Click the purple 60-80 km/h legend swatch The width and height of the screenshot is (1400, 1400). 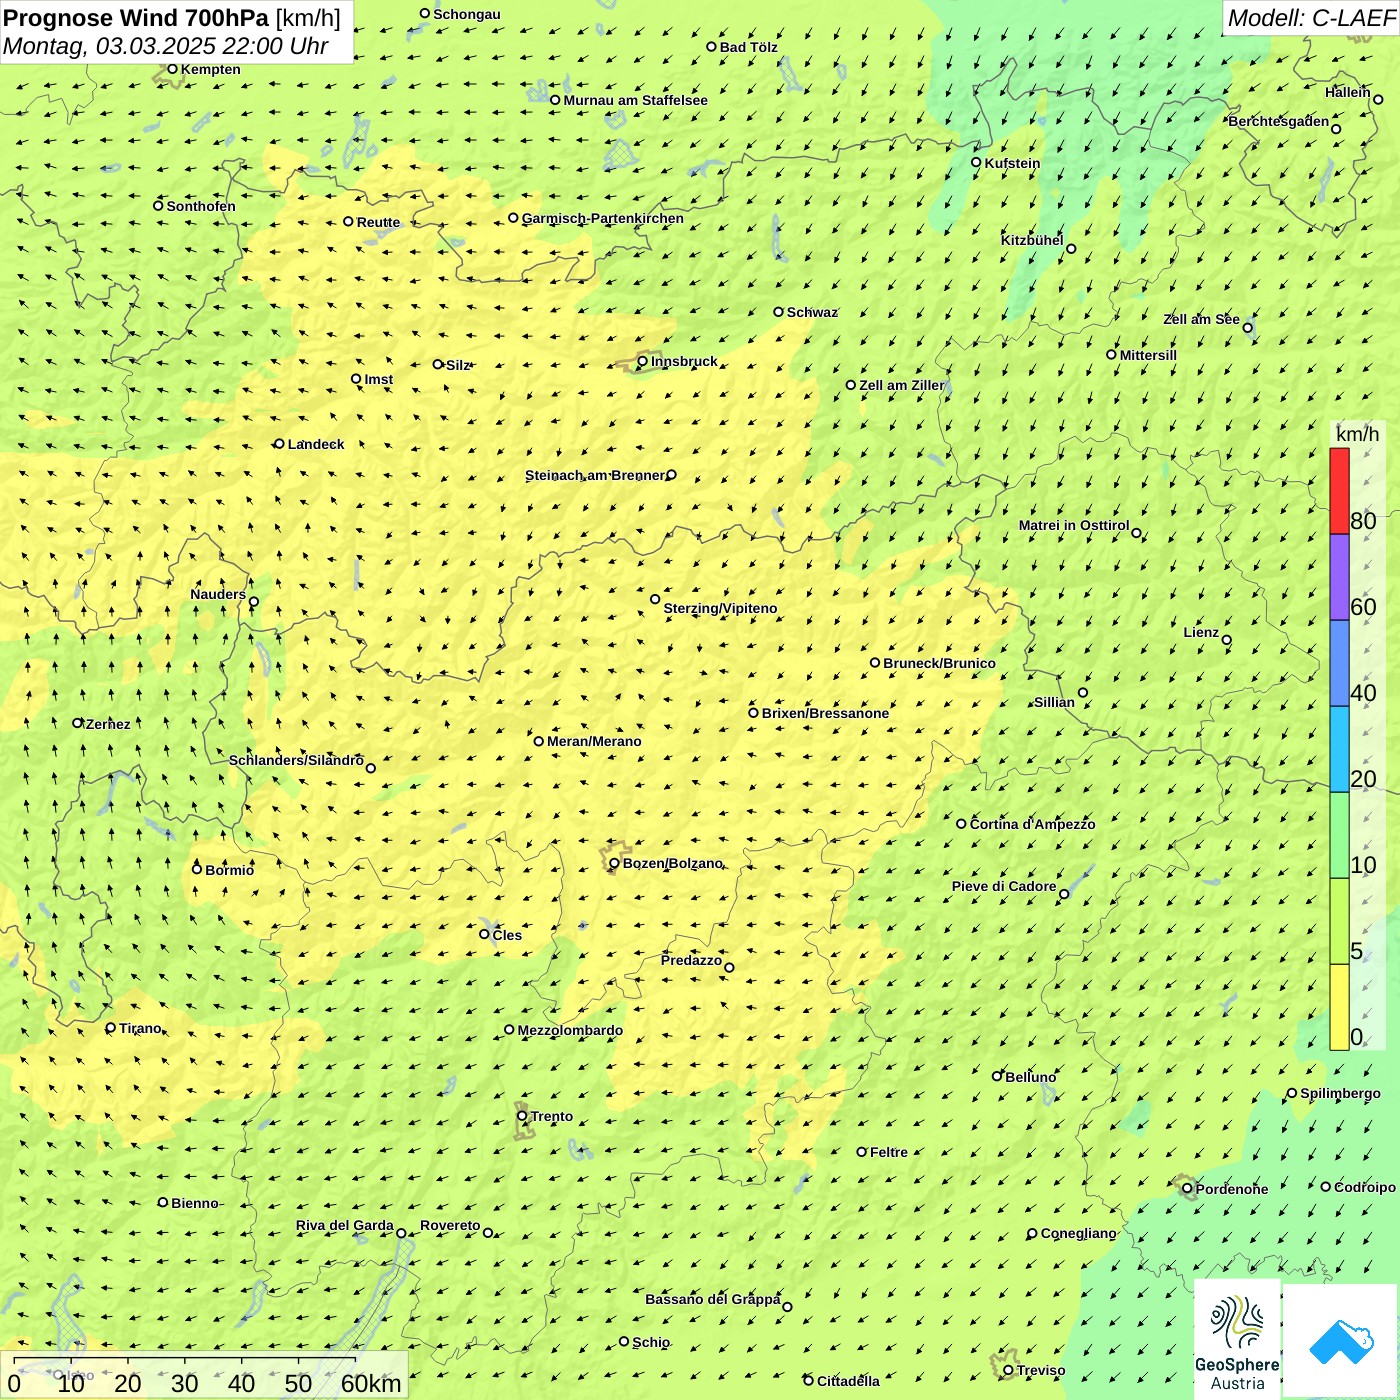point(1339,577)
